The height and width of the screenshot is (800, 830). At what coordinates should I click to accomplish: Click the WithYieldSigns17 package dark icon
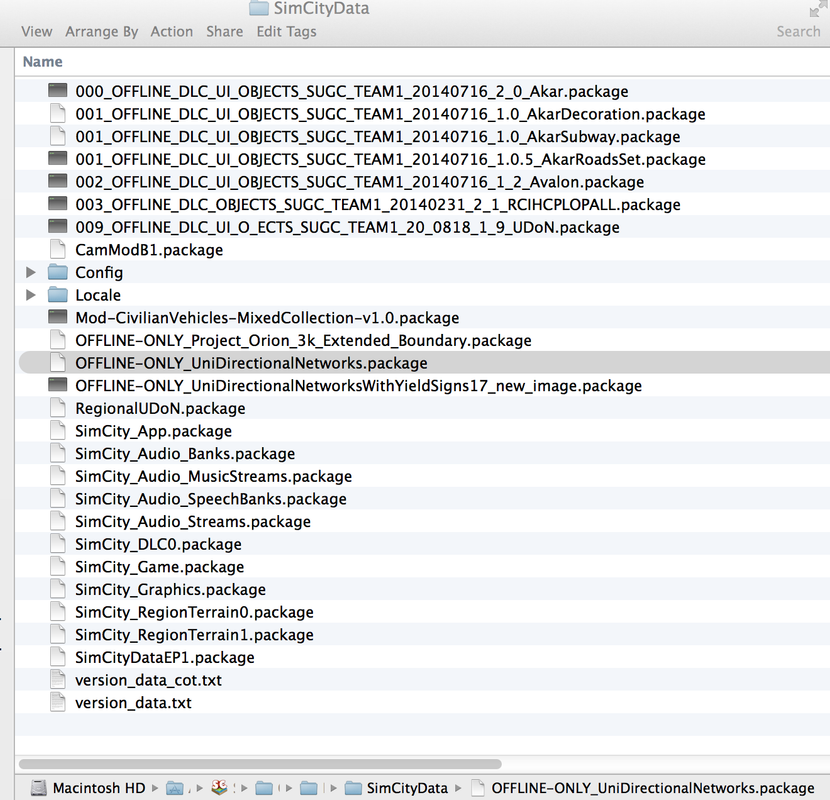(x=58, y=385)
